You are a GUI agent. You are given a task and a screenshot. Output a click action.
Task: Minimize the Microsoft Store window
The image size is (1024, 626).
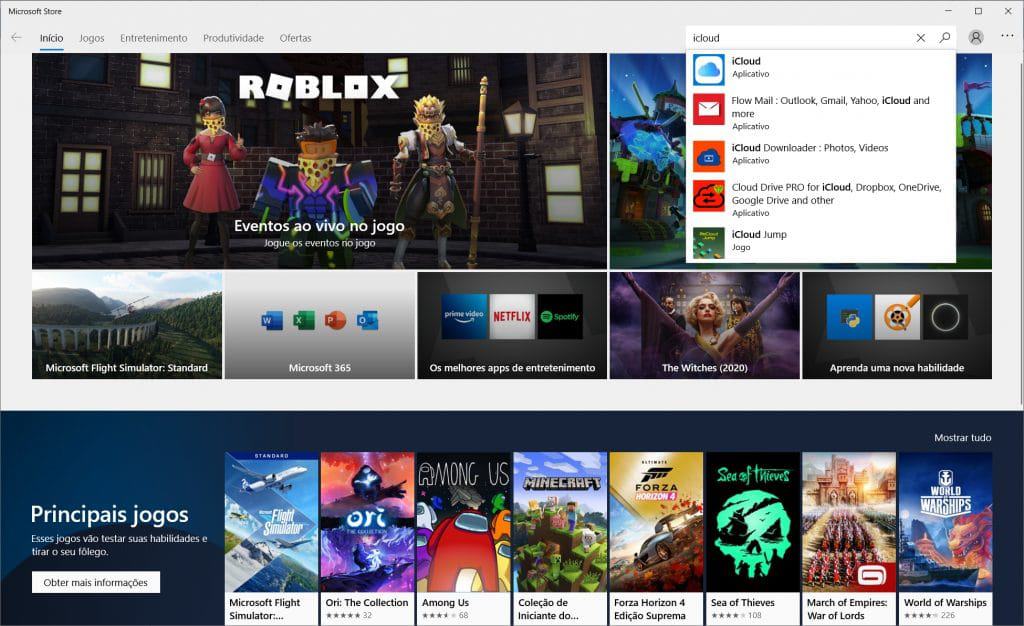tap(948, 11)
